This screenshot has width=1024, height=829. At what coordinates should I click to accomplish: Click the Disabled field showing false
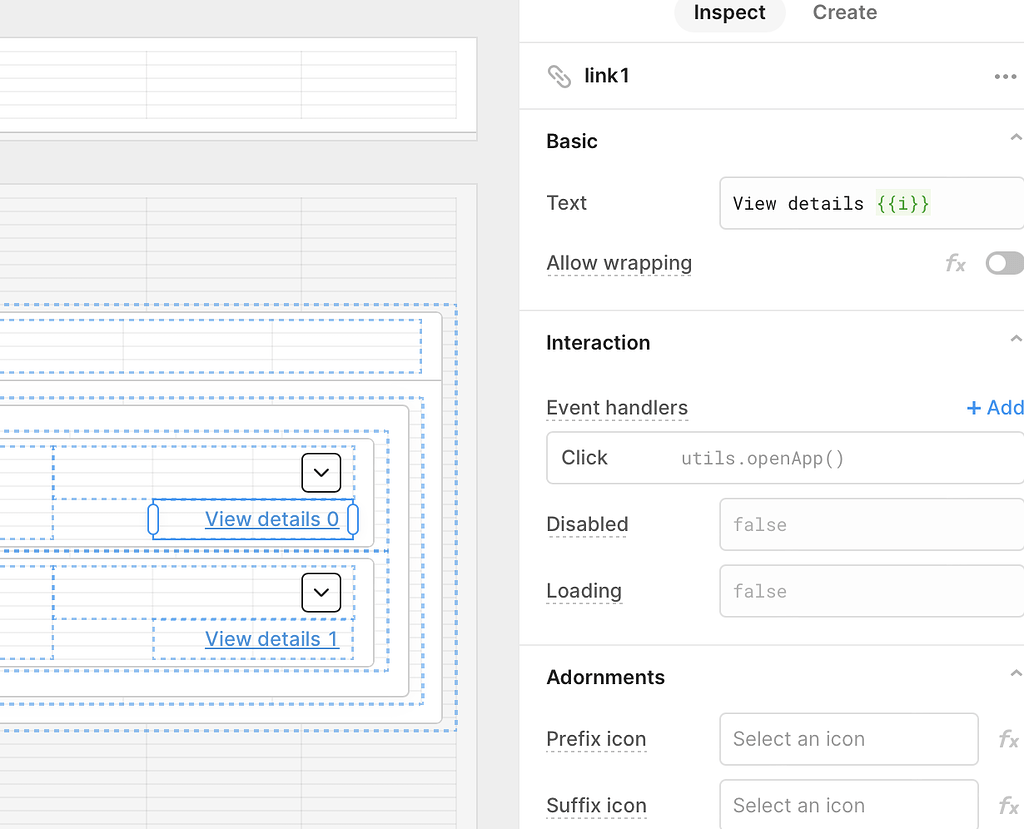[x=870, y=524]
